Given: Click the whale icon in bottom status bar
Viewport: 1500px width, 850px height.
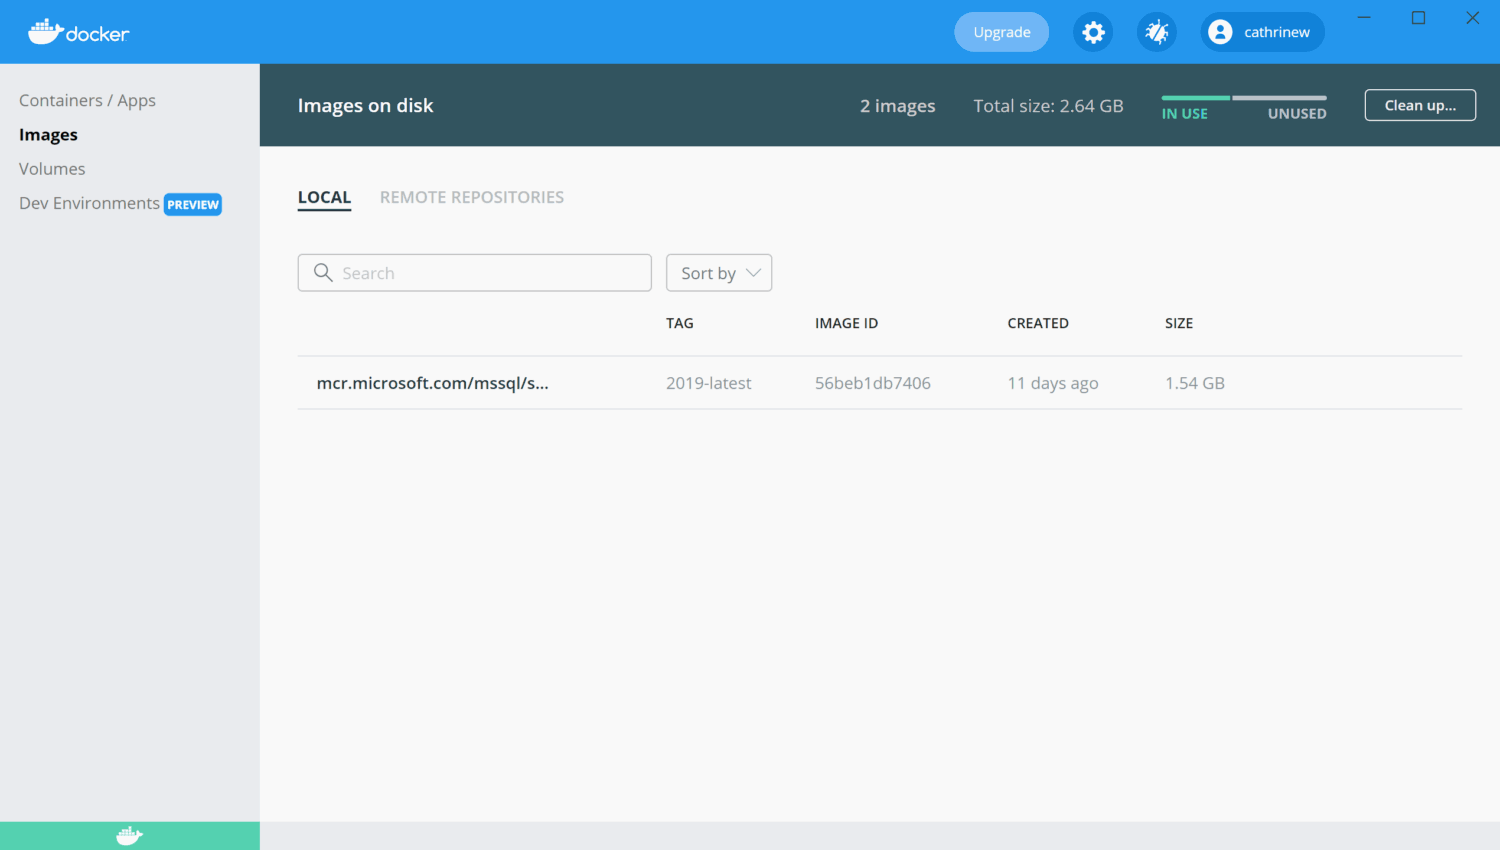Looking at the screenshot, I should click(x=129, y=835).
